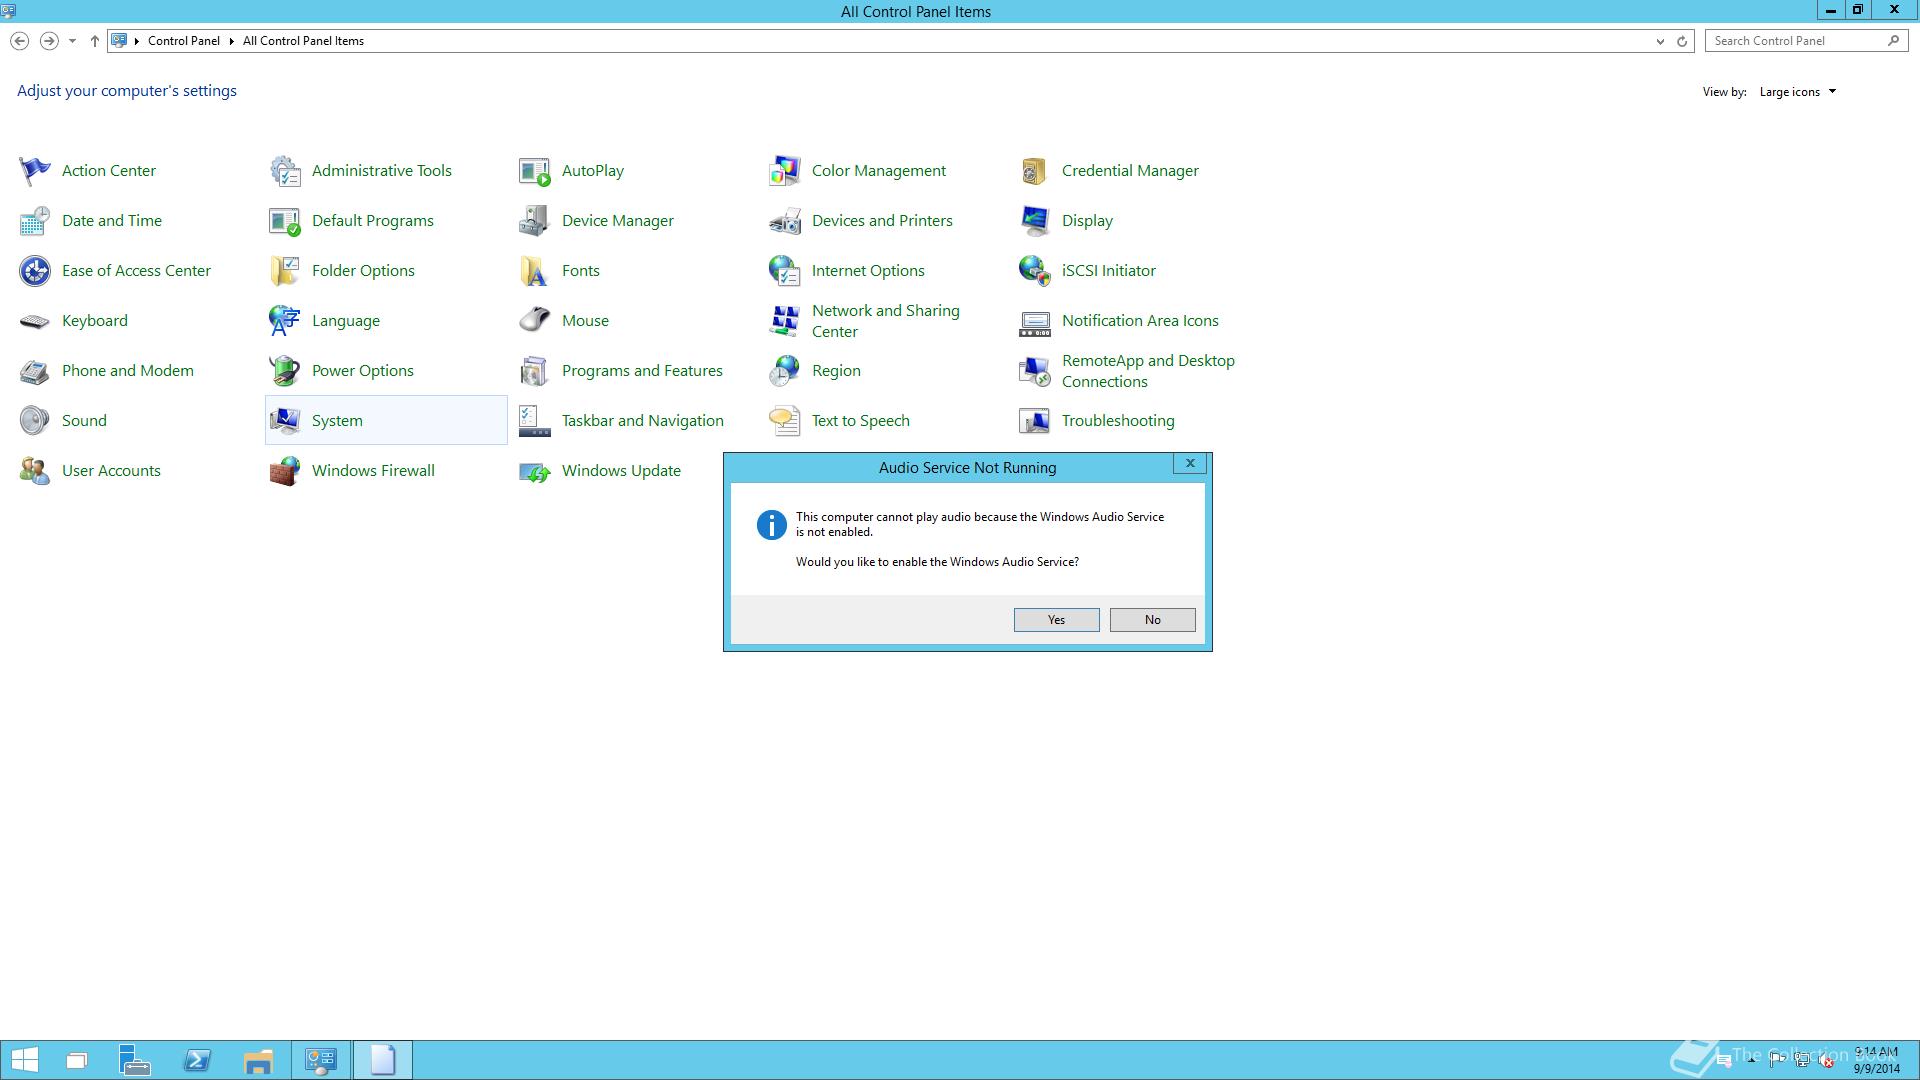
Task: Open the Fonts icon
Action: 535,271
